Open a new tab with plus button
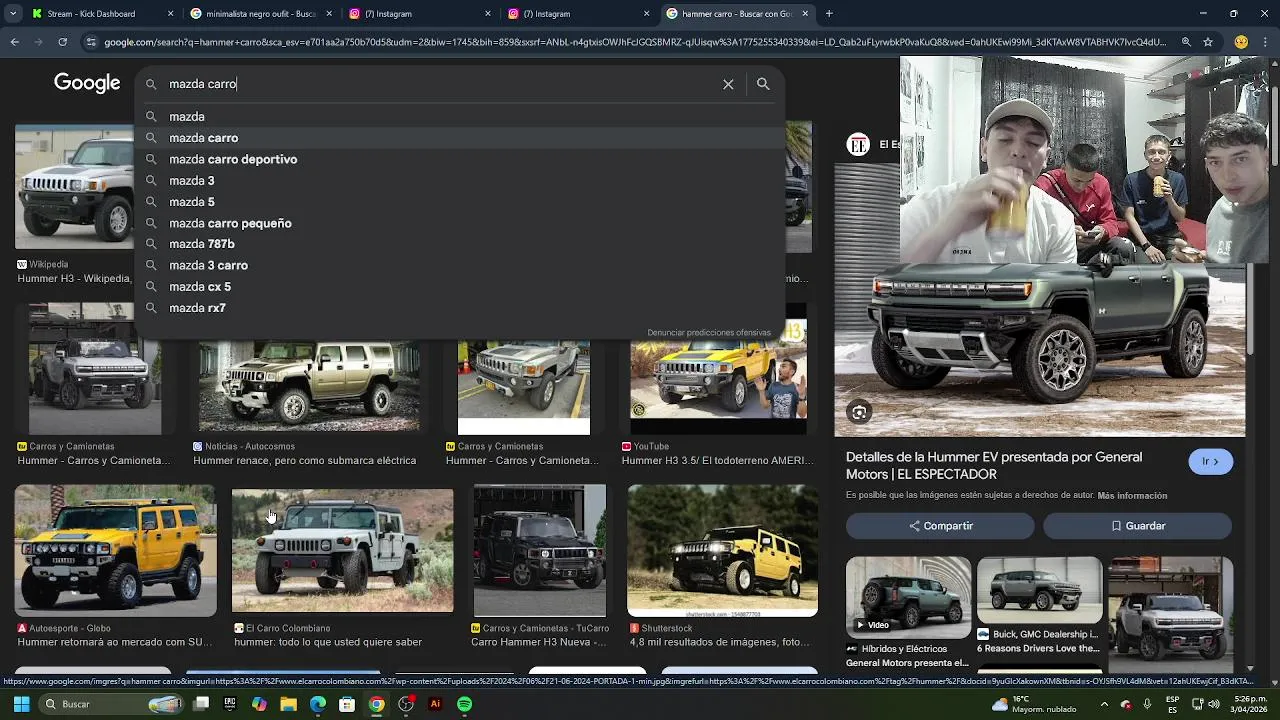The image size is (1280, 720). pyautogui.click(x=829, y=14)
